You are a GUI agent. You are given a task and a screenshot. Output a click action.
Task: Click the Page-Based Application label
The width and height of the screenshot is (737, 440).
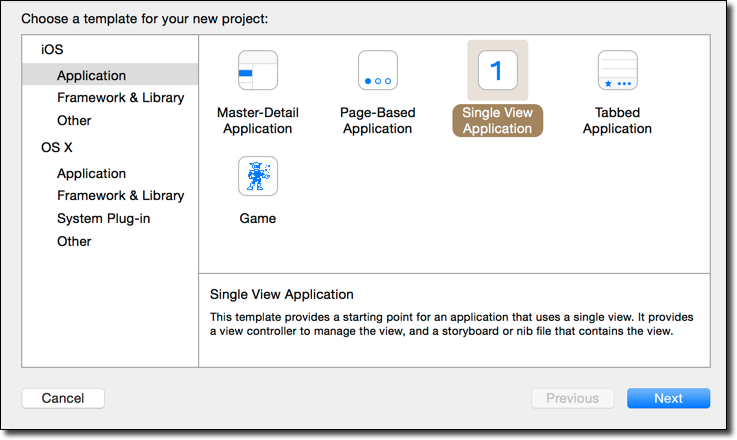point(377,120)
